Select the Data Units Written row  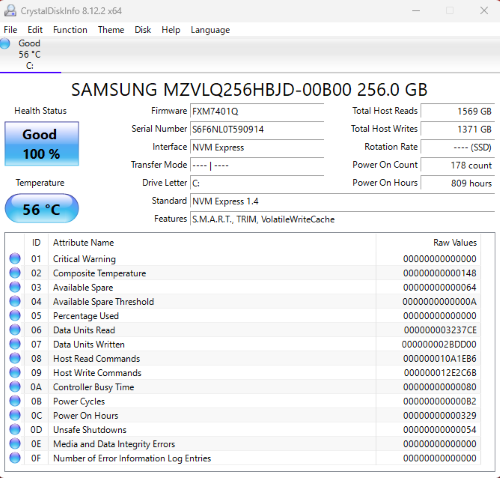243,344
